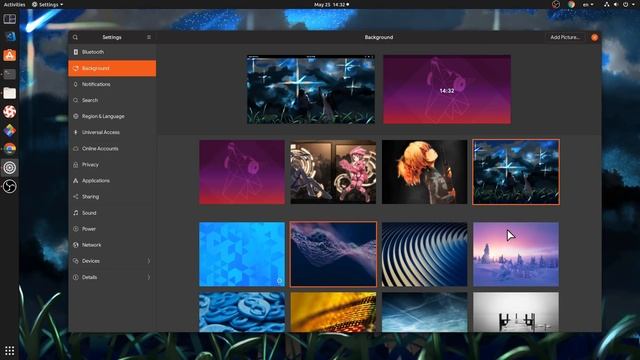Select the purple snowy landscape wallpaper
Image resolution: width=640 pixels, height=360 pixels.
[516, 254]
